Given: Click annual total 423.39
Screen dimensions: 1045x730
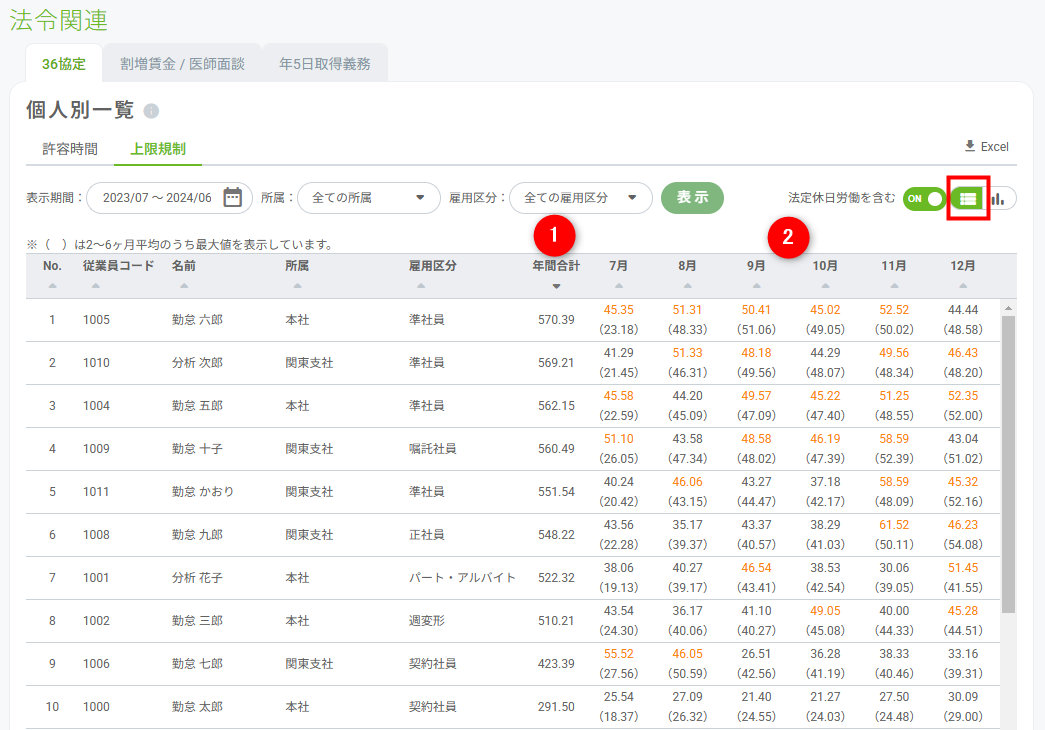Looking at the screenshot, I should [x=556, y=664].
